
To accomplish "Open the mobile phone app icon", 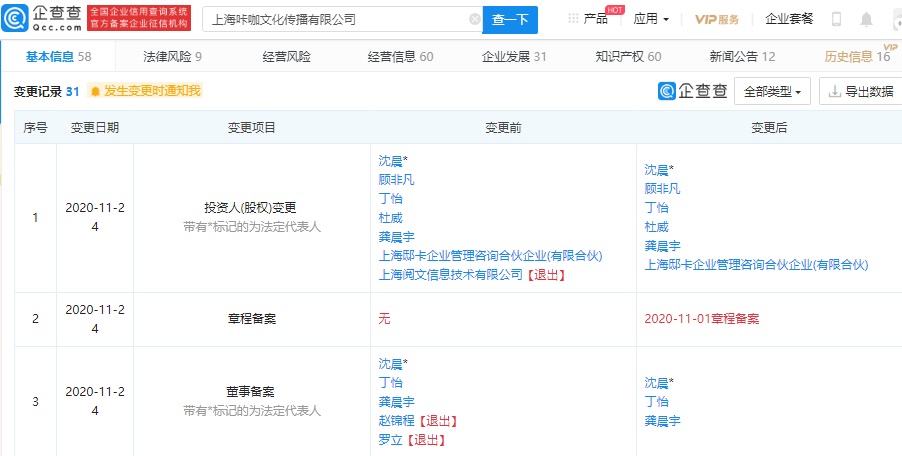I will click(x=837, y=20).
